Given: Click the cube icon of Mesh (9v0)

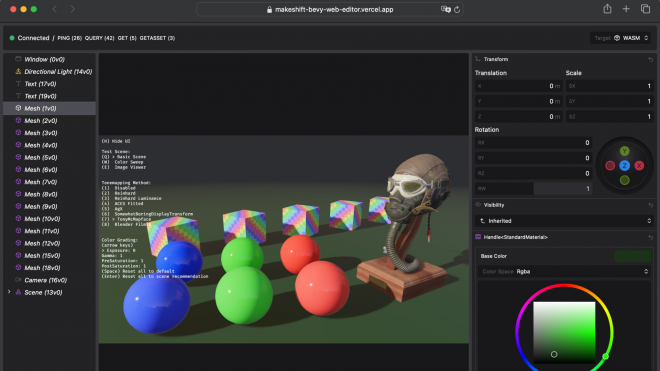Looking at the screenshot, I should 18,206.
